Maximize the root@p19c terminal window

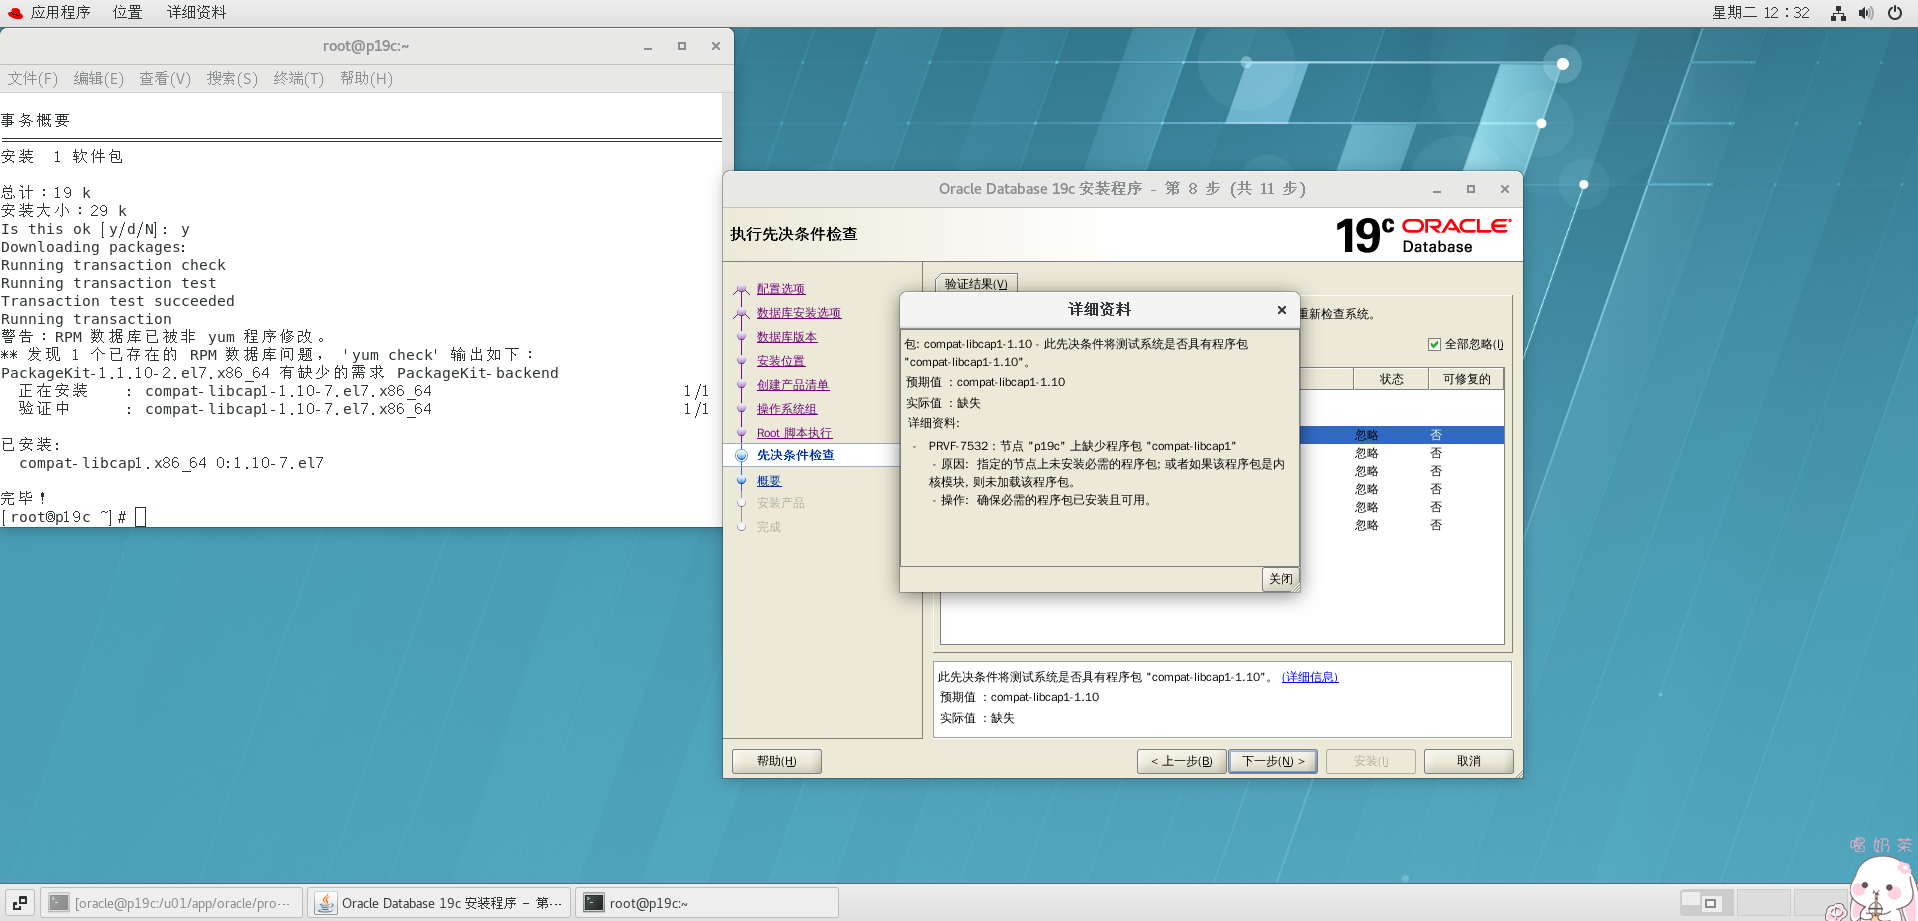click(x=682, y=46)
